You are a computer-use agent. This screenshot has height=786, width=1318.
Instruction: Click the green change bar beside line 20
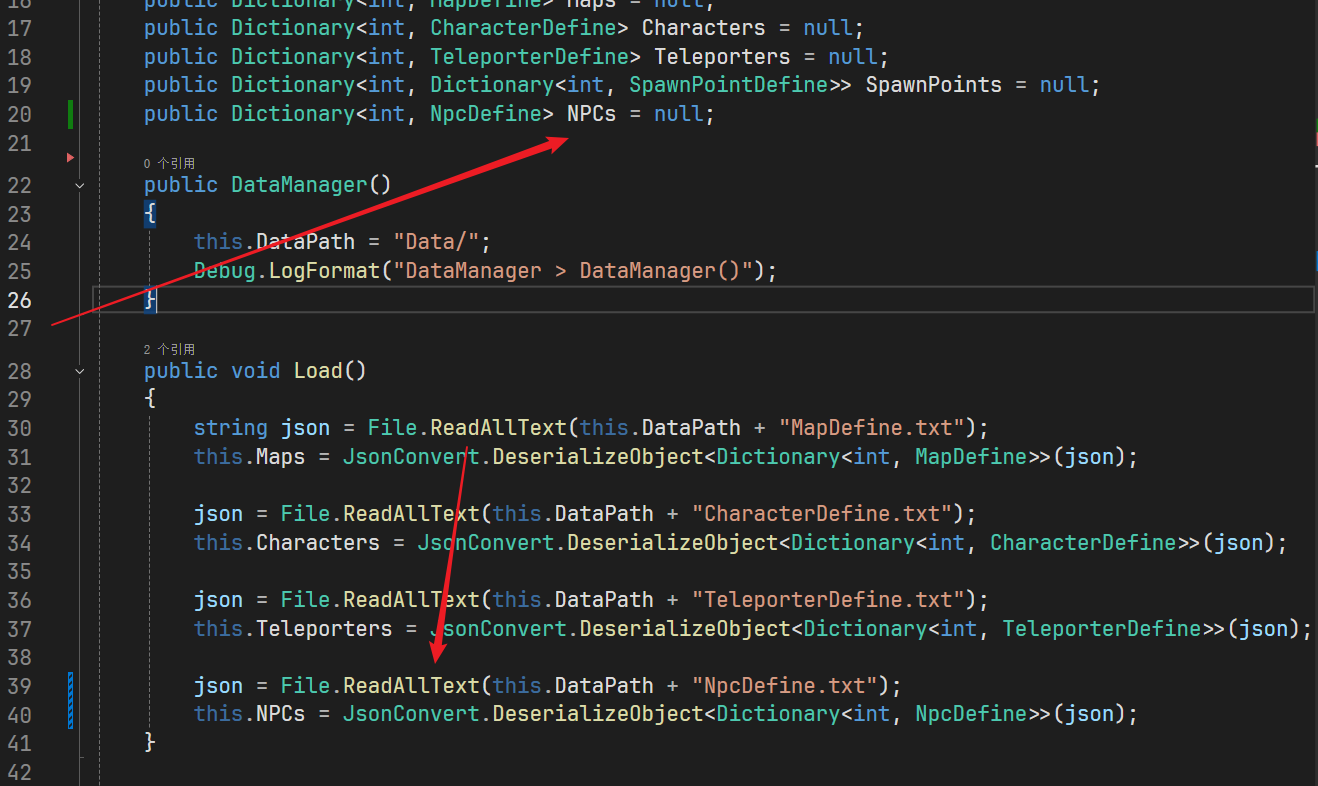[x=71, y=114]
